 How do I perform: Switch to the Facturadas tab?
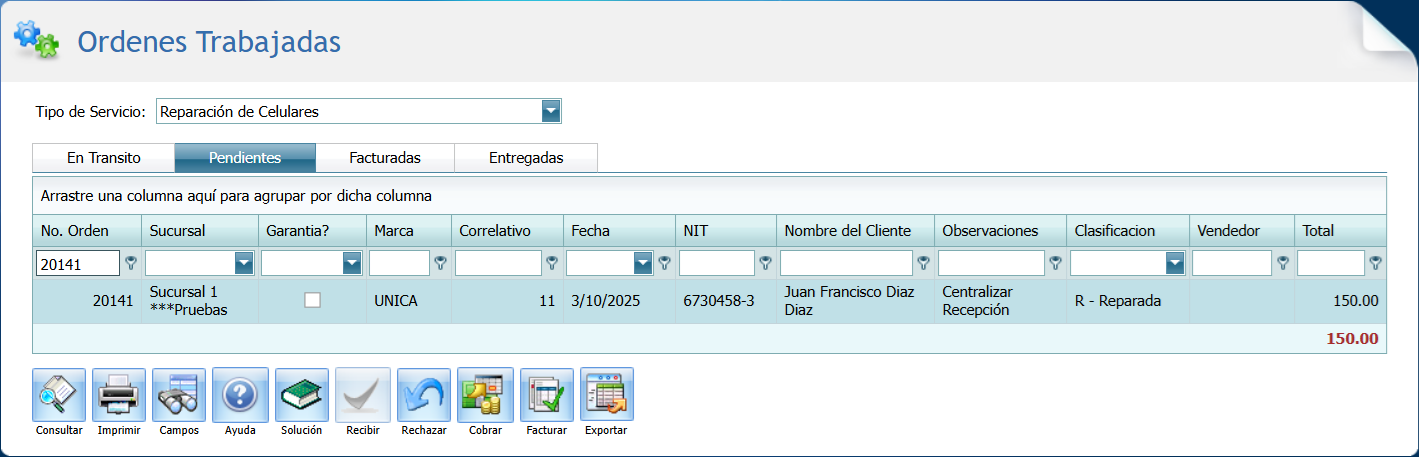[385, 158]
